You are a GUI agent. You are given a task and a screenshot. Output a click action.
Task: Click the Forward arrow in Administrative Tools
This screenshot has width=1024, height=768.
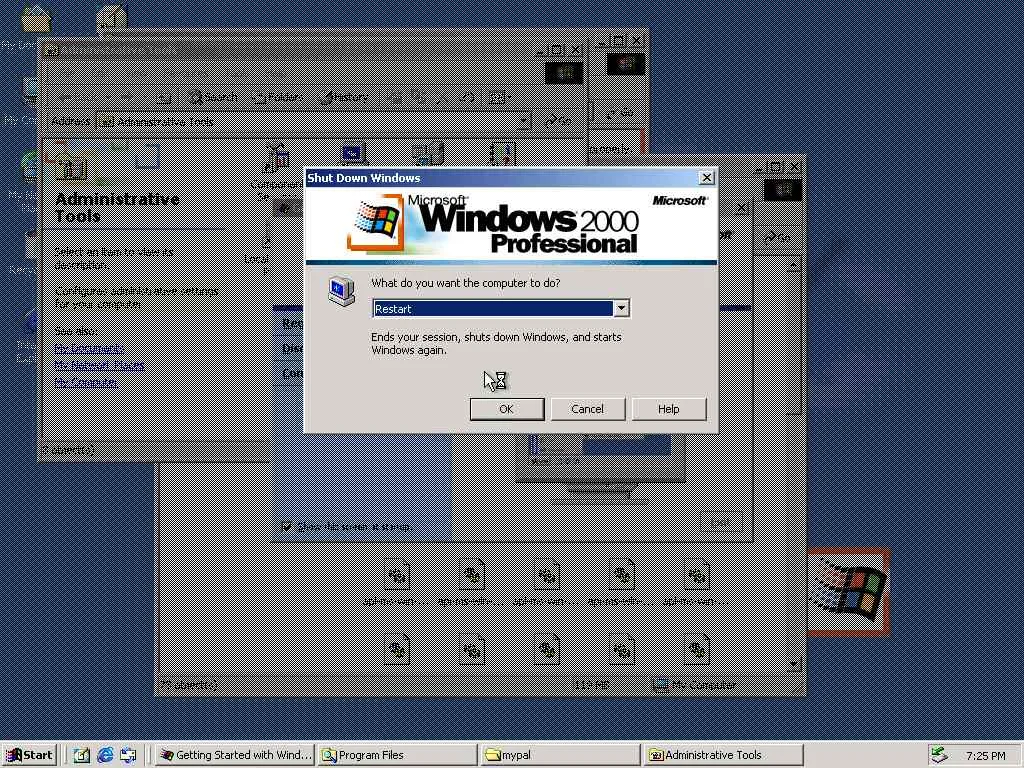coord(127,97)
